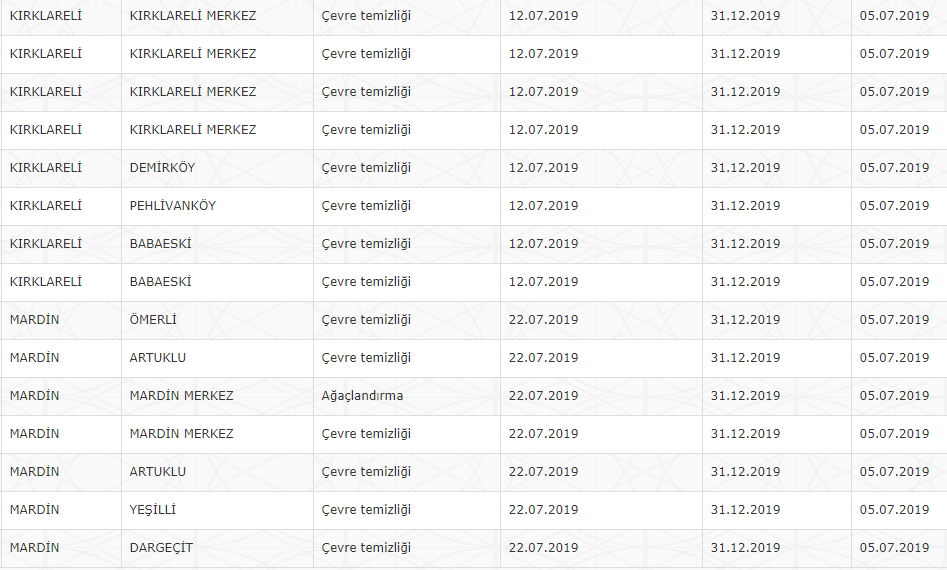This screenshot has width=947, height=570.
Task: Click 31.12.2019 date in the YEŞİLLİ row
Action: click(x=745, y=510)
